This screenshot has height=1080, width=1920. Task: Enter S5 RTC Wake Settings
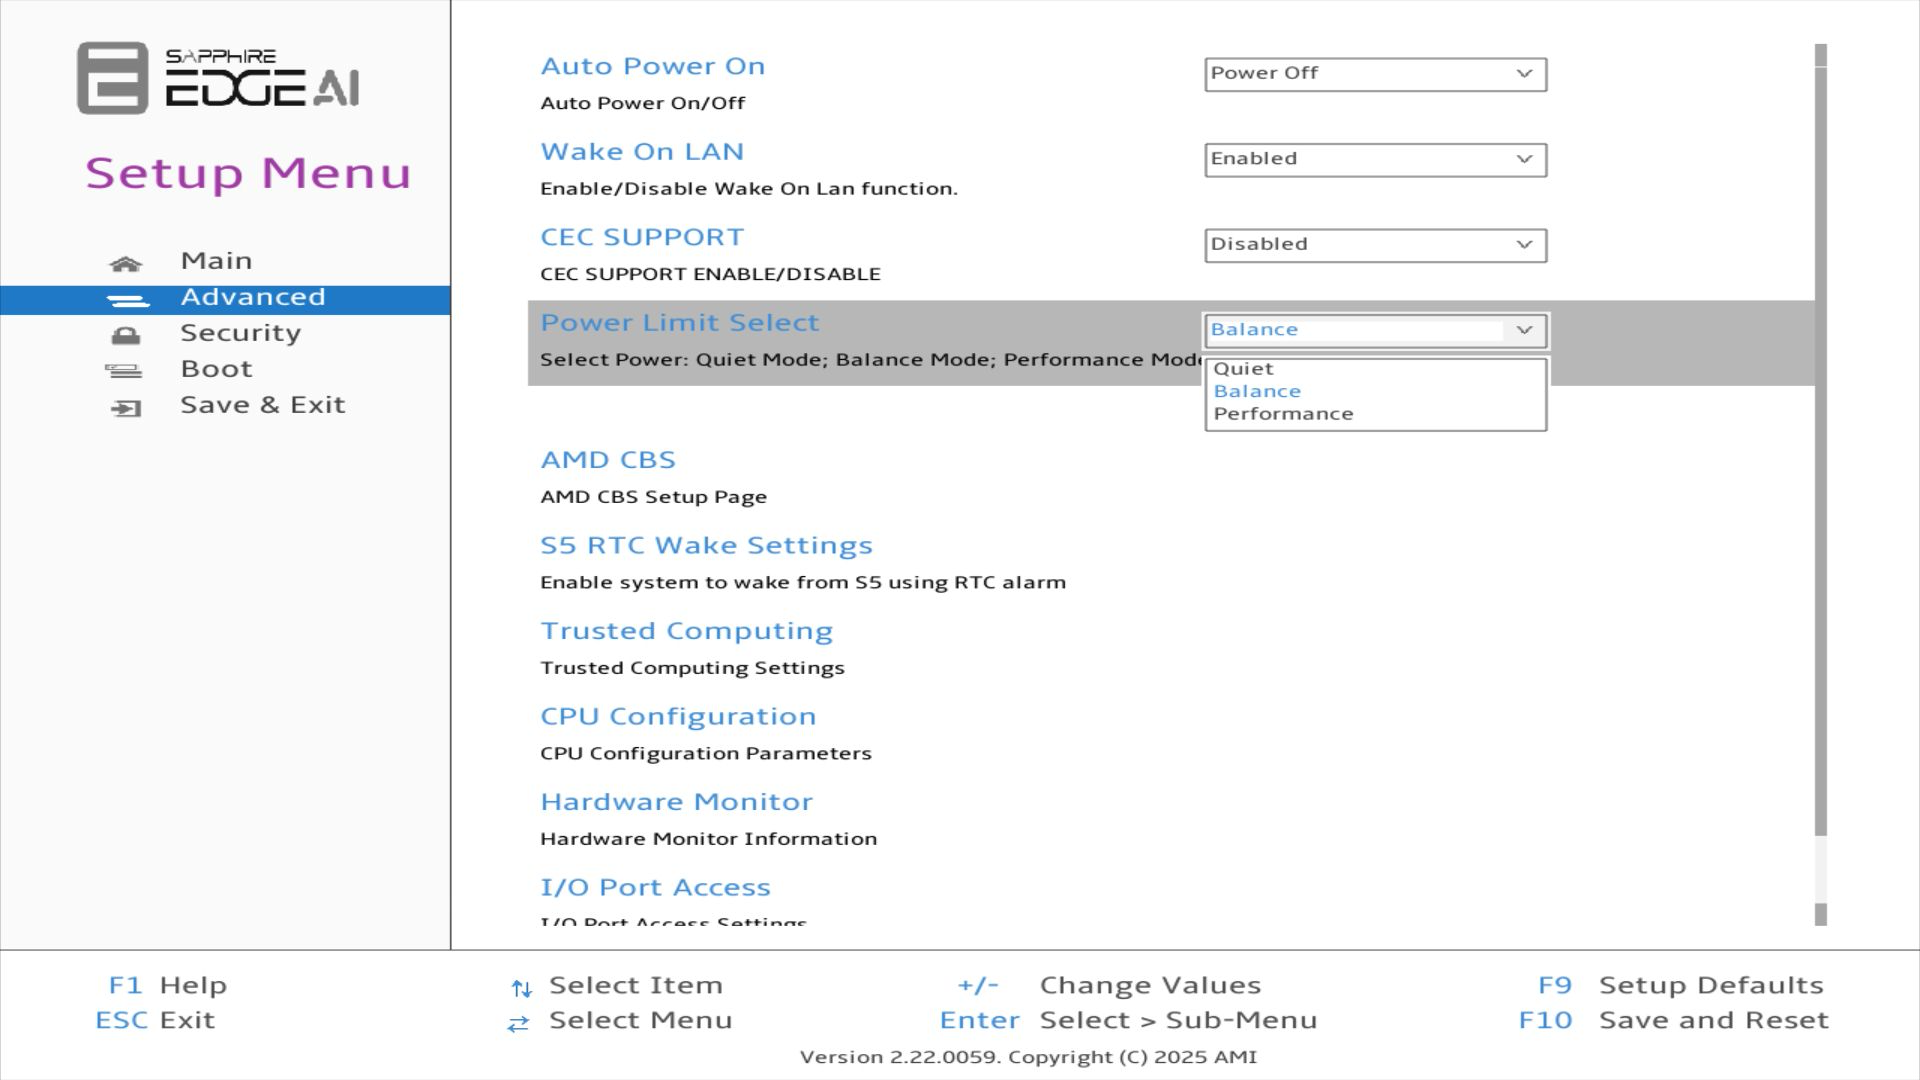point(706,546)
